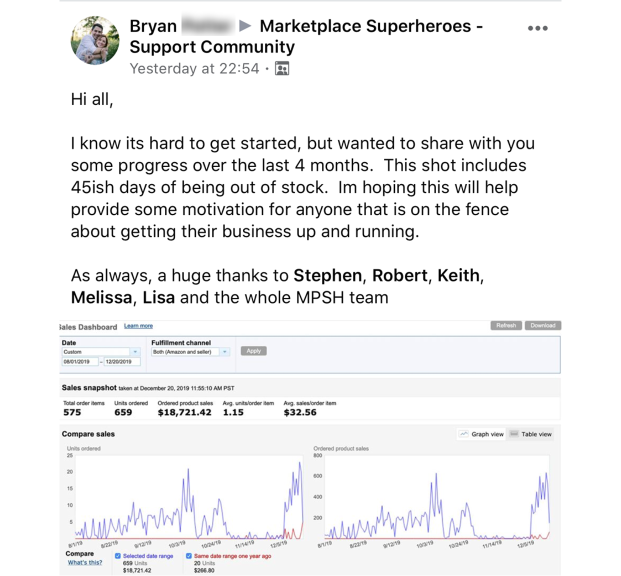This screenshot has height=576, width=621.
Task: Click the Melissa tagged name
Action: point(102,297)
